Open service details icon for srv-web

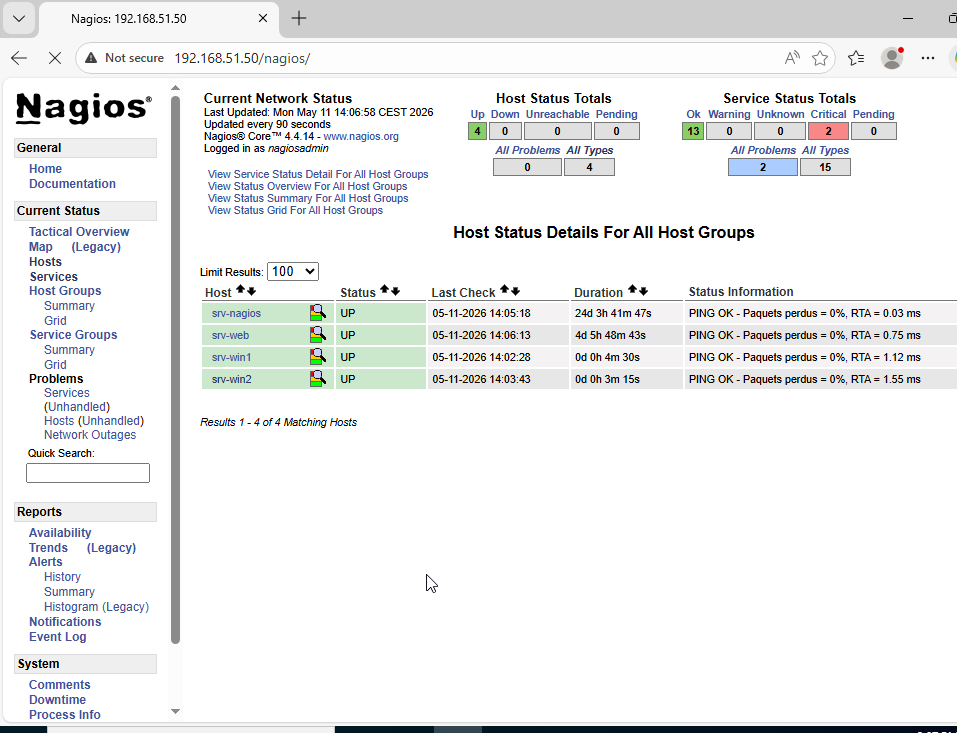coord(317,335)
